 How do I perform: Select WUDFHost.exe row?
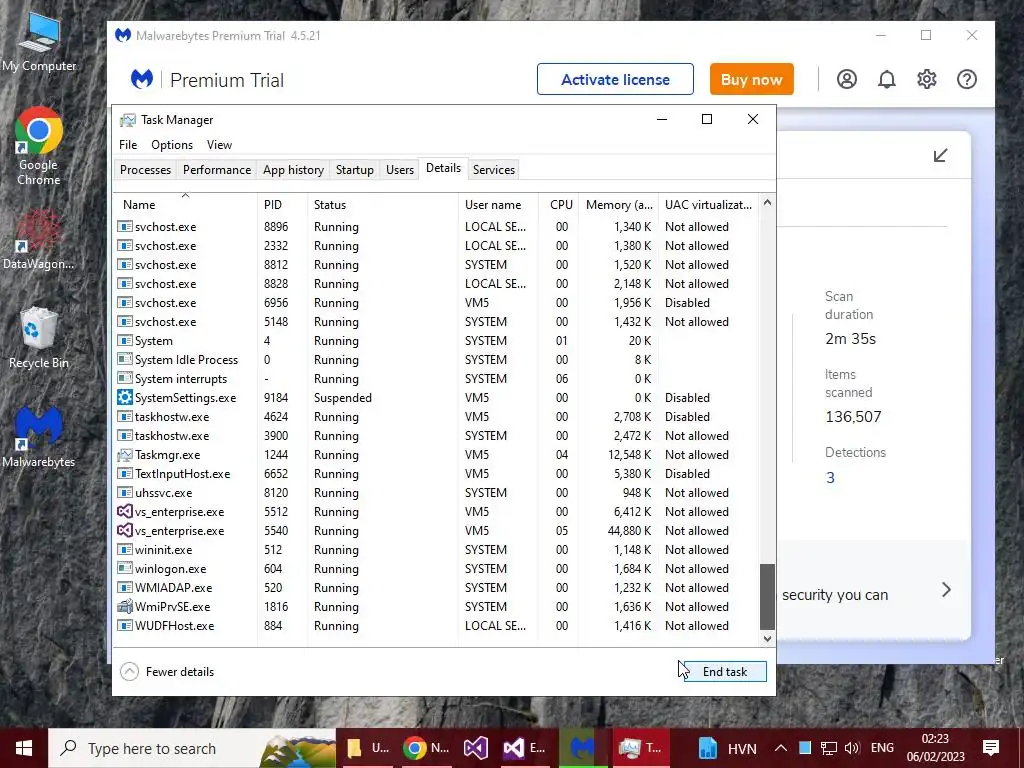click(436, 625)
